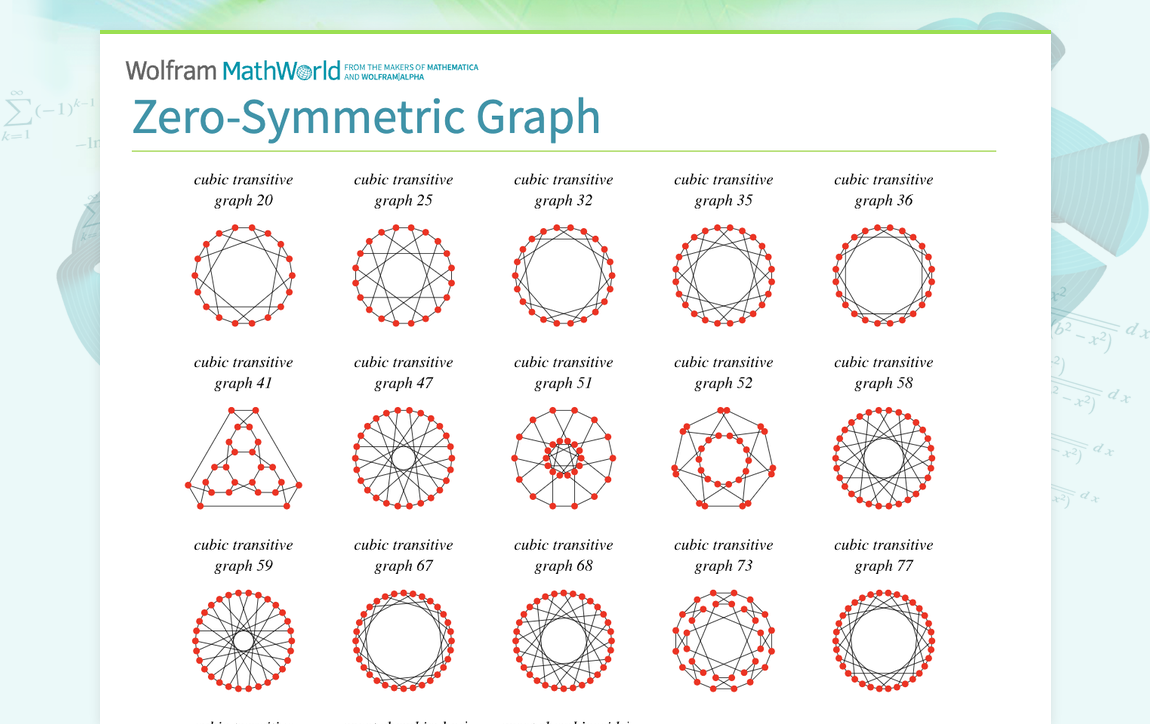Open cubic transitive graph 36 thumbnail
The height and width of the screenshot is (724, 1150).
(x=883, y=275)
